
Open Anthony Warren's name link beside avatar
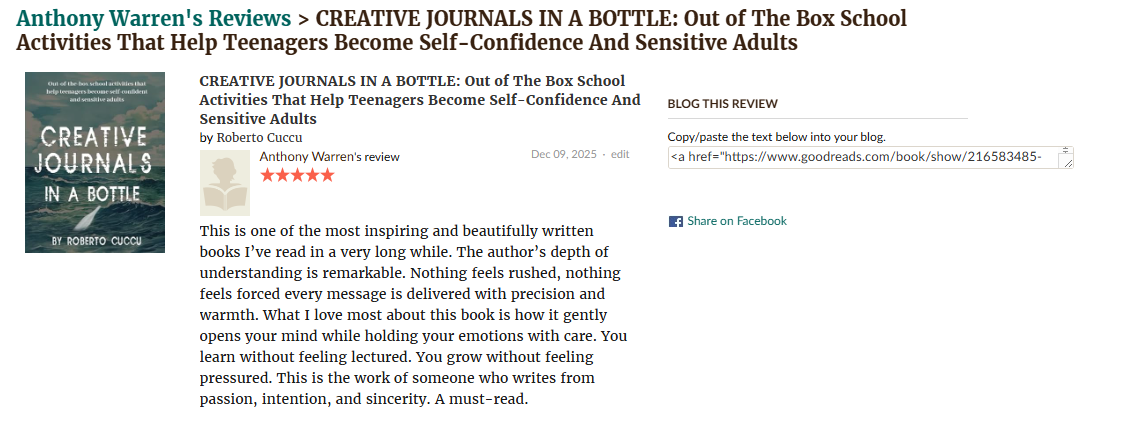click(x=308, y=156)
